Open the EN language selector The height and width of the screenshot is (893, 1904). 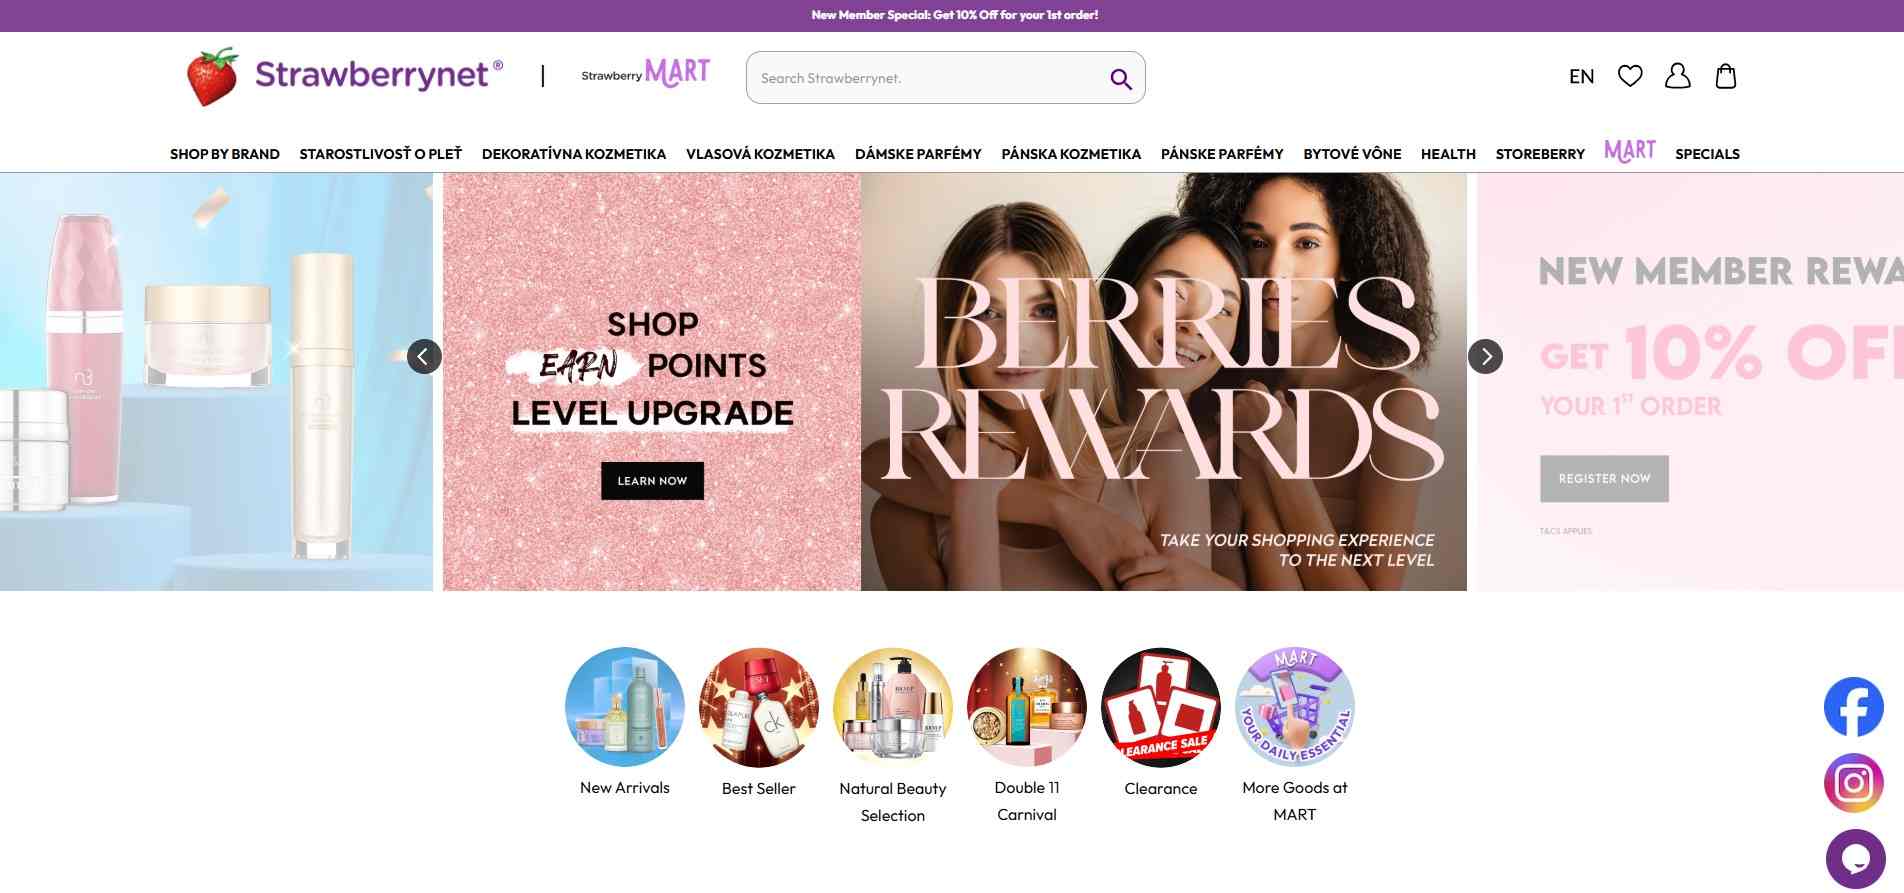pyautogui.click(x=1581, y=76)
